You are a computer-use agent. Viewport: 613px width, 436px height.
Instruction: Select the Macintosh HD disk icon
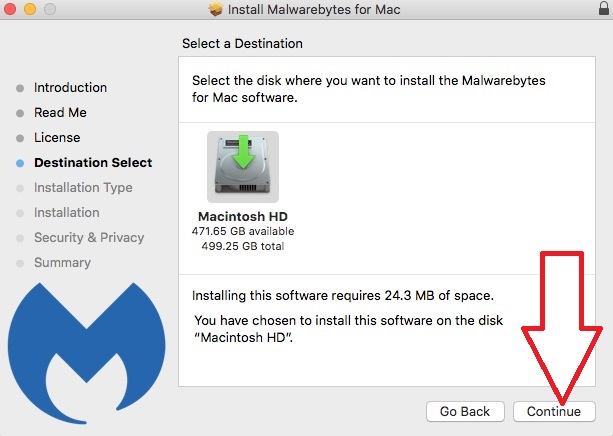243,167
